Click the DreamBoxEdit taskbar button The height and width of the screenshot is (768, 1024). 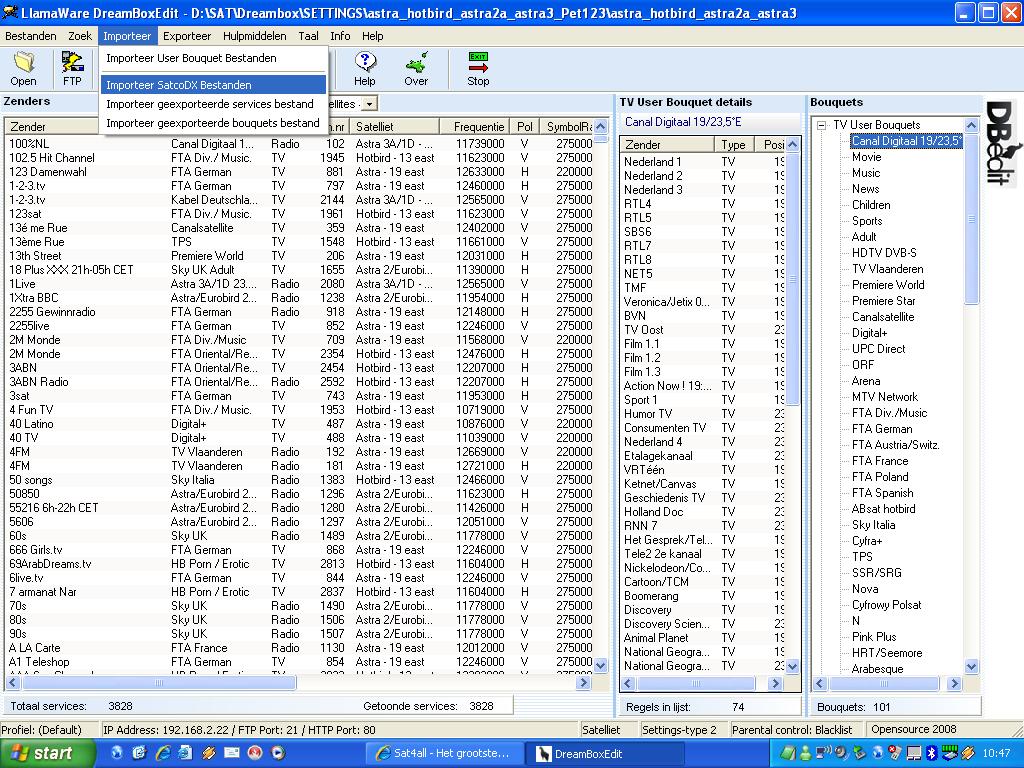coord(604,753)
